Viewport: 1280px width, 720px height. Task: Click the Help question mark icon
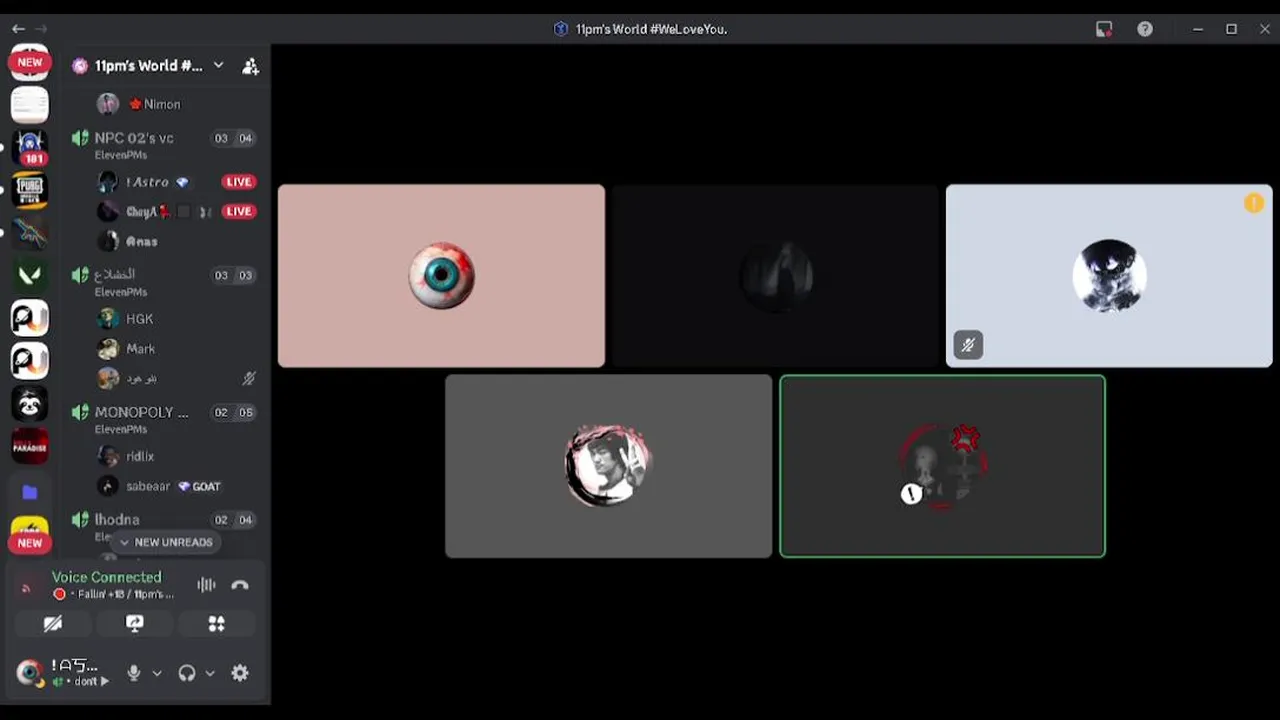click(x=1145, y=29)
